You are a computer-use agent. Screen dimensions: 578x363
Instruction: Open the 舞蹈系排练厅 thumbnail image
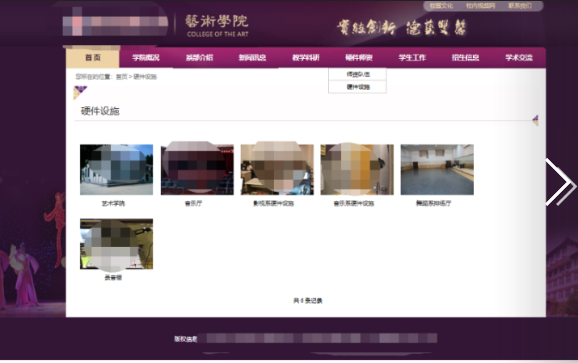pos(437,170)
